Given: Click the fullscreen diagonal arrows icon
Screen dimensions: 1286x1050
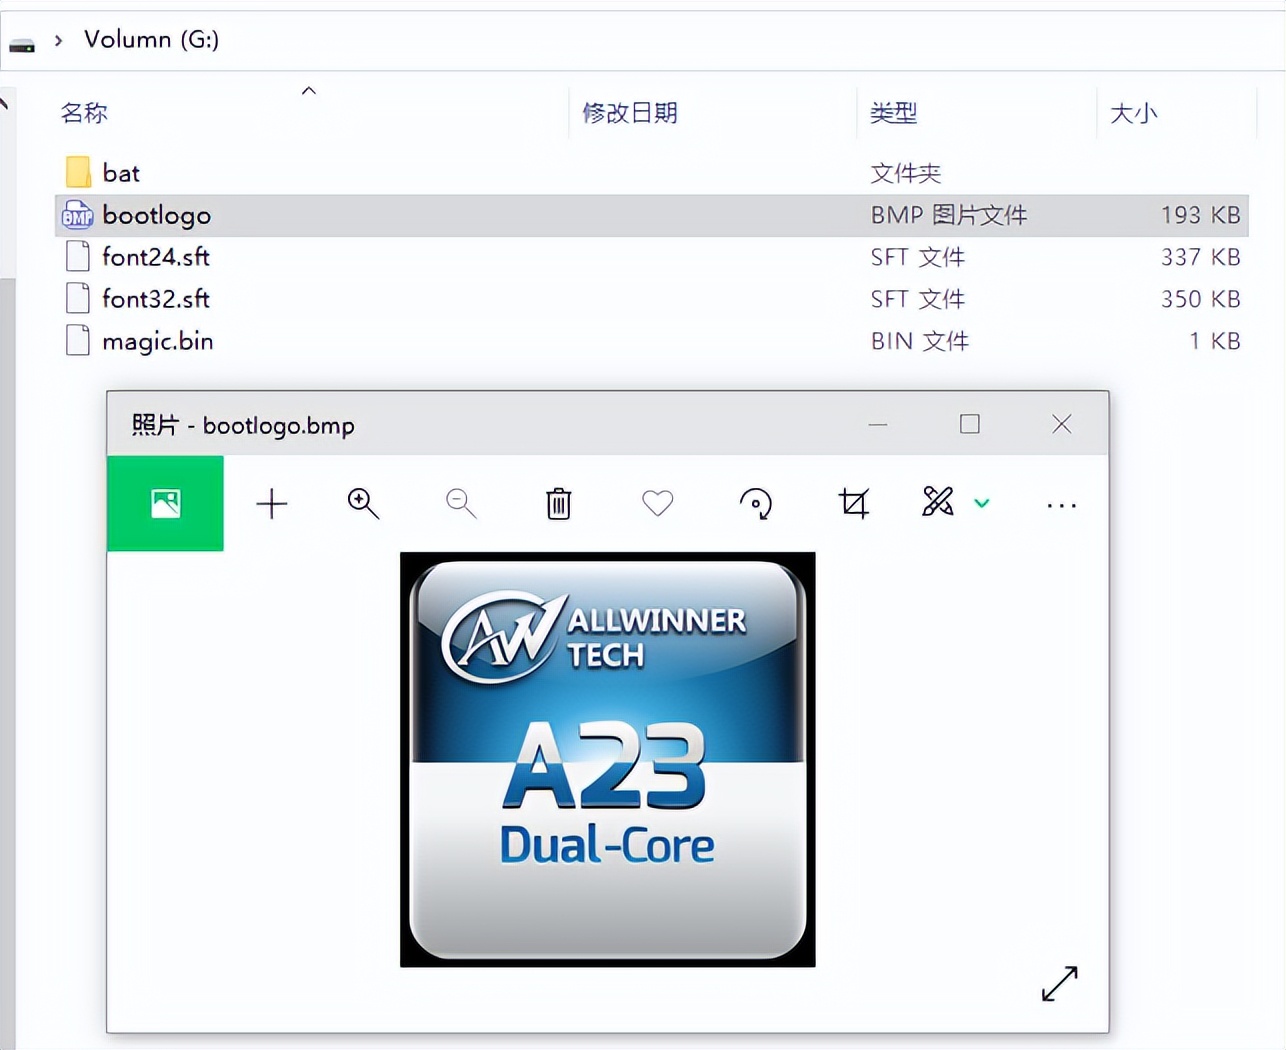Looking at the screenshot, I should pos(1060,983).
